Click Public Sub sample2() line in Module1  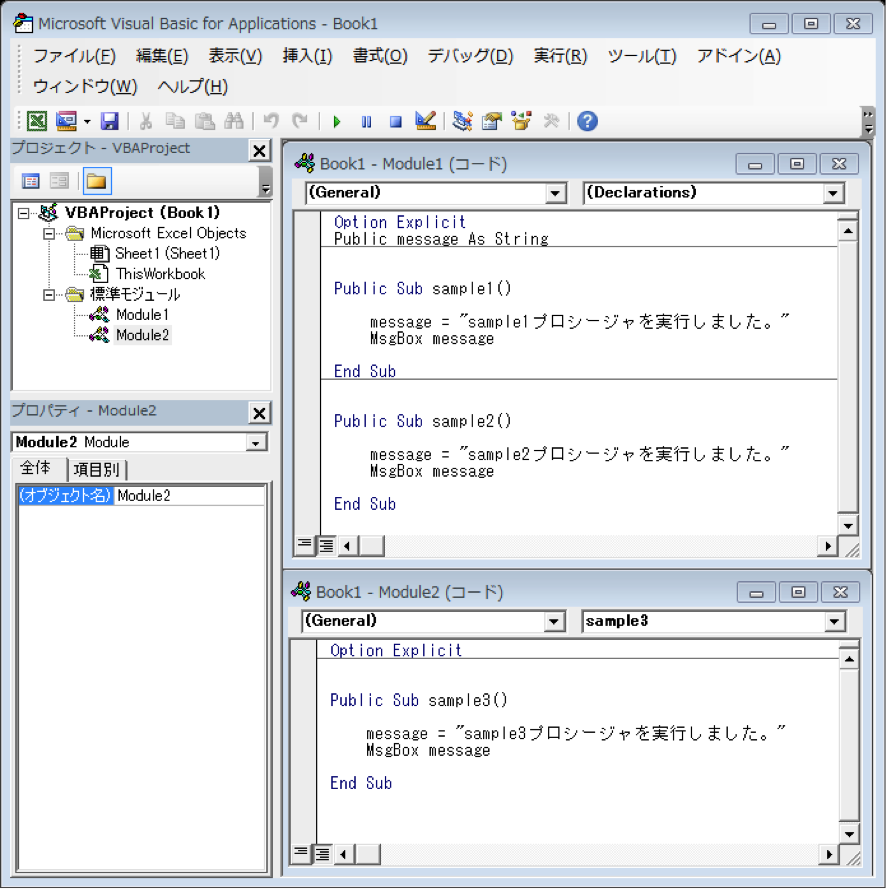pos(422,421)
